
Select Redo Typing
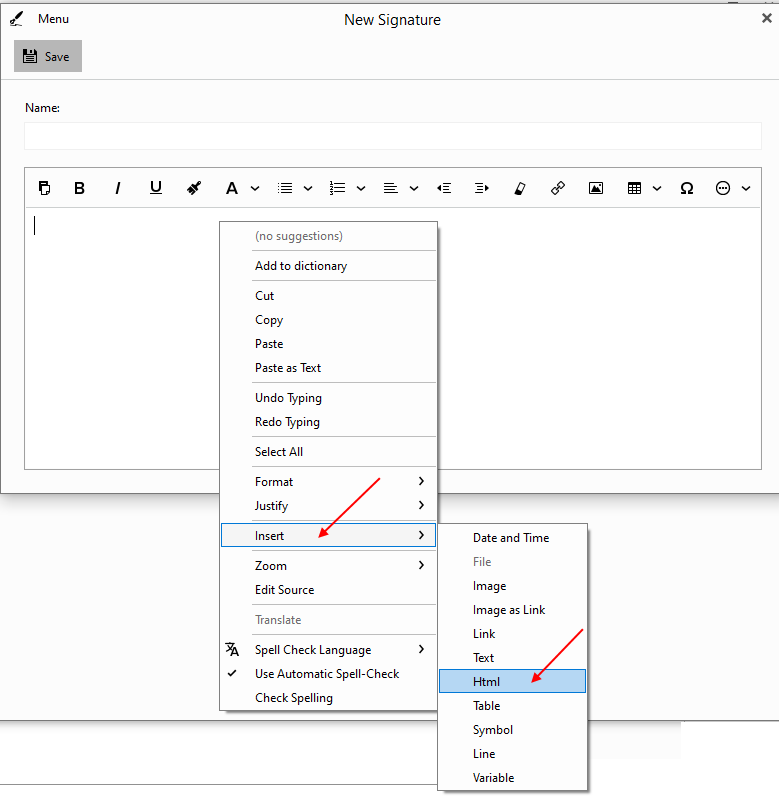[328, 422]
